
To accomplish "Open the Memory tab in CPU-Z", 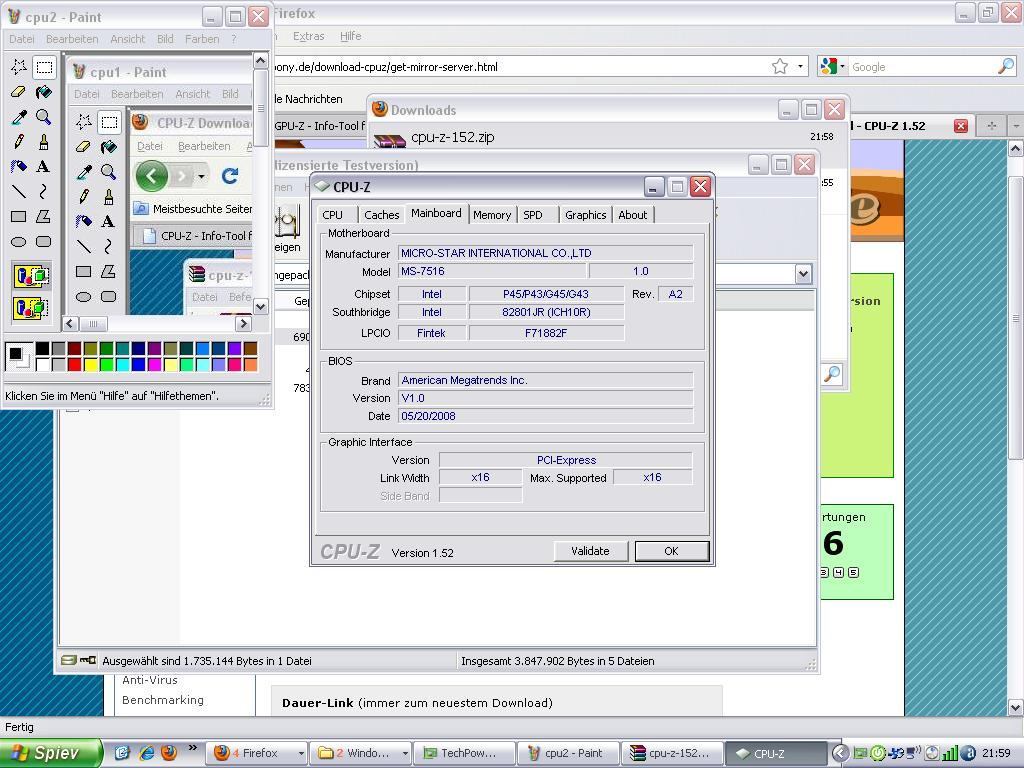I will pyautogui.click(x=492, y=215).
